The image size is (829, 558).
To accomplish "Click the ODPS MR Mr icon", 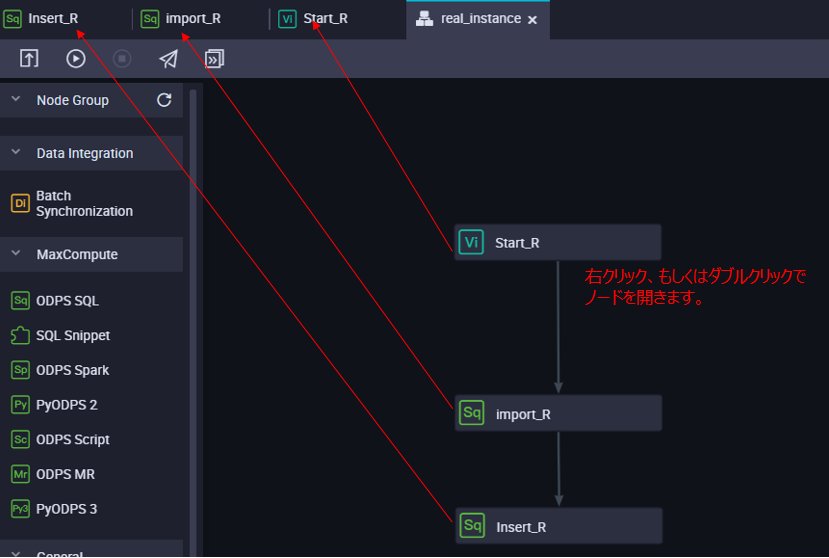I will tap(20, 474).
